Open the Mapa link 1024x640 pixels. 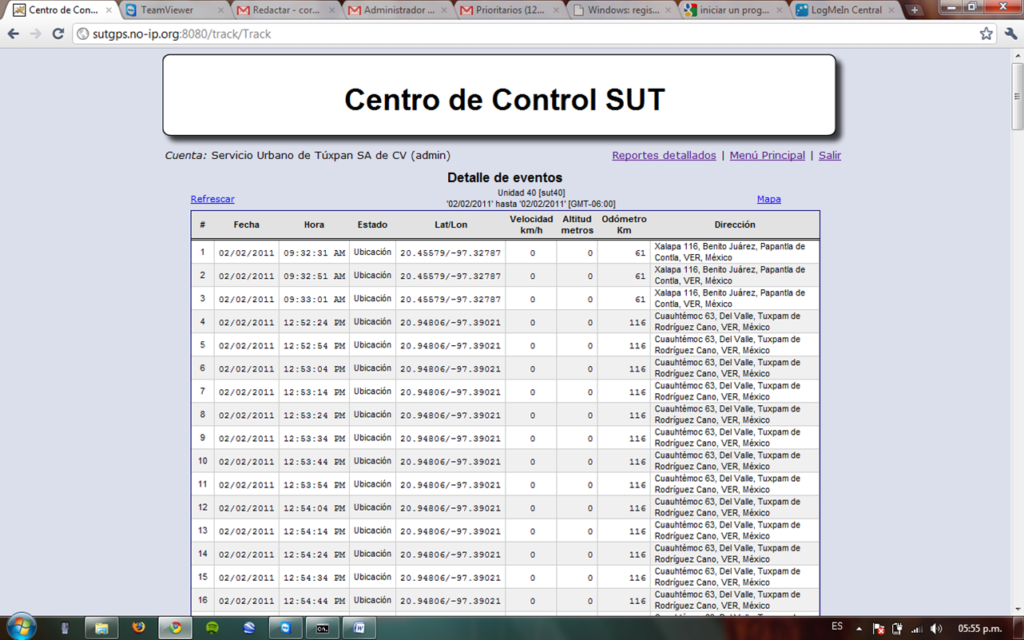(x=769, y=199)
